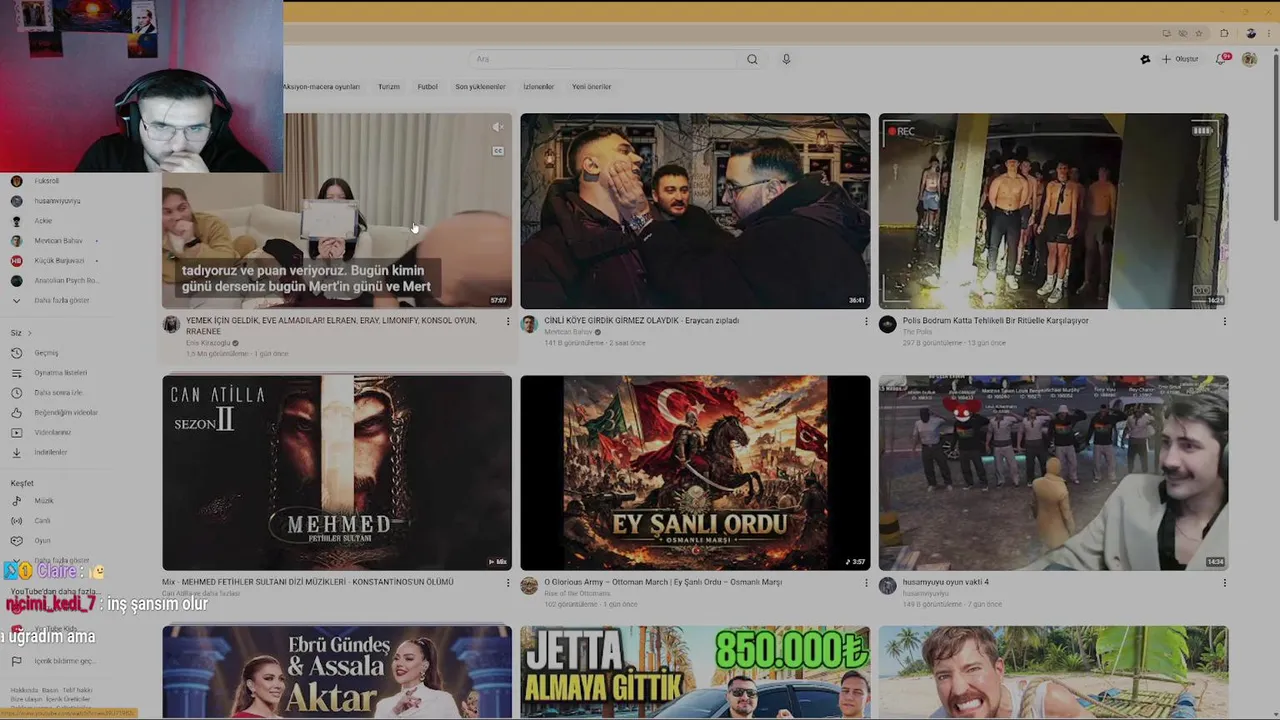Expand the Siz section chevron
1280x720 pixels.
coord(29,333)
